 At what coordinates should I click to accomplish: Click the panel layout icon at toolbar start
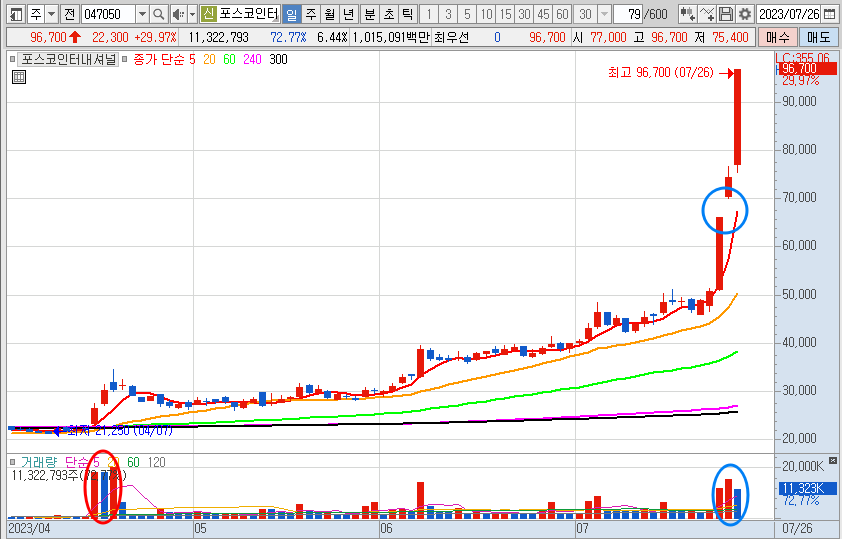click(x=16, y=14)
